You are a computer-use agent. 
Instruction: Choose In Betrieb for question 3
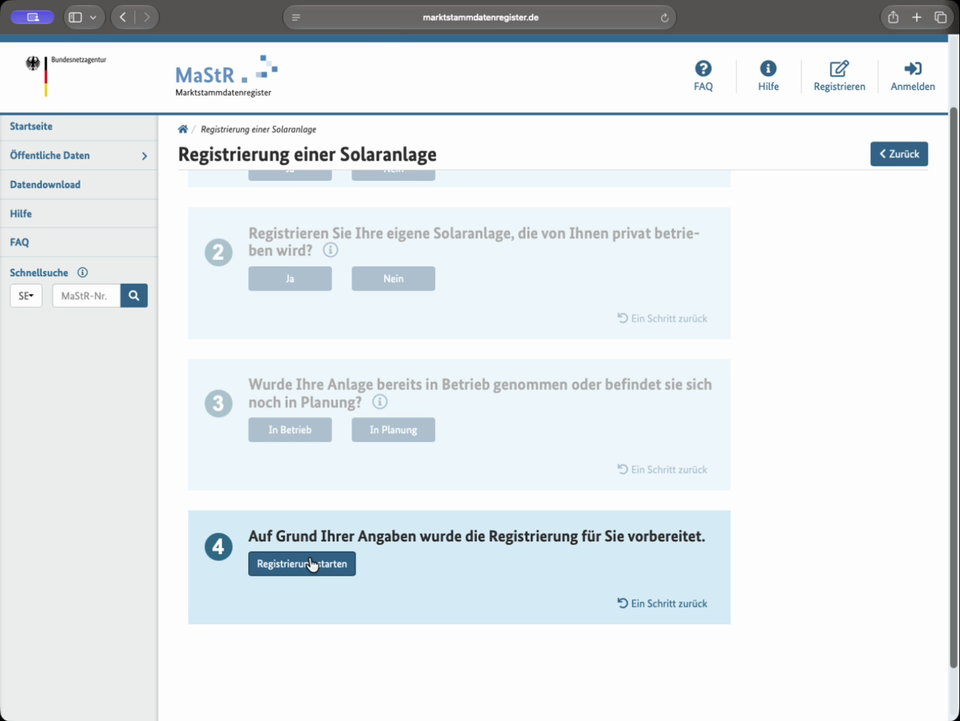click(290, 430)
